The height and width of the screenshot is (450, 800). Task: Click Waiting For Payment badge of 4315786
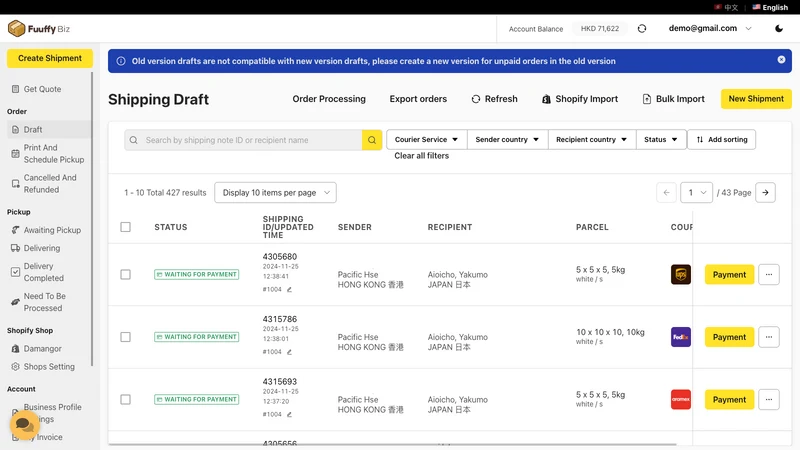196,337
